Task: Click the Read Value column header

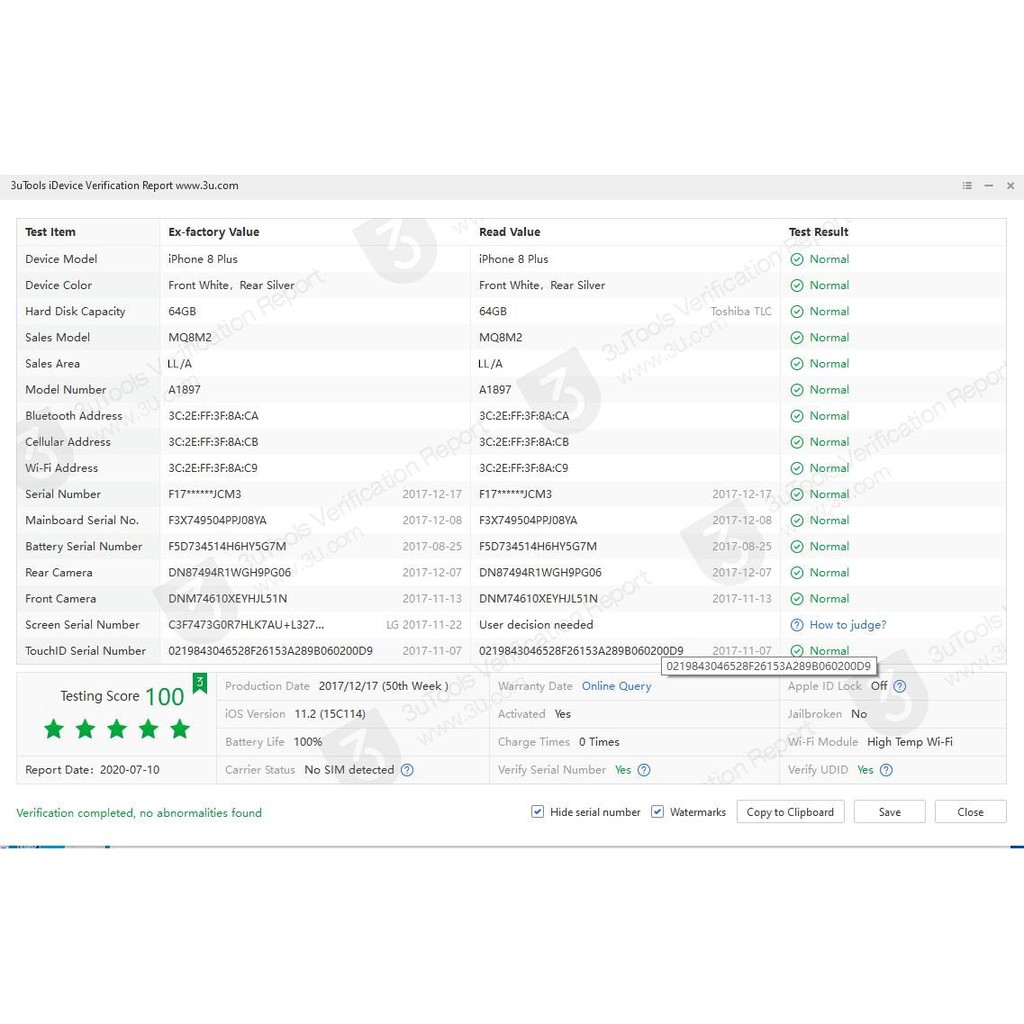Action: tap(509, 232)
